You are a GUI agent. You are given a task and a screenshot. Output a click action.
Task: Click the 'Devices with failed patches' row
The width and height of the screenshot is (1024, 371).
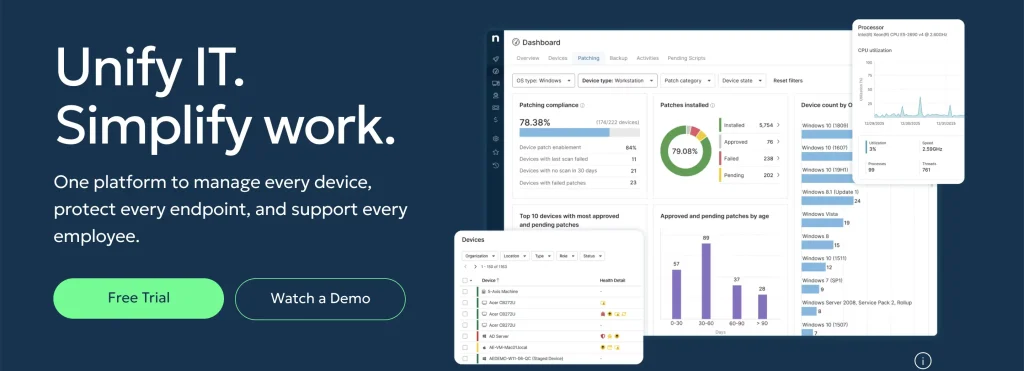(578, 183)
